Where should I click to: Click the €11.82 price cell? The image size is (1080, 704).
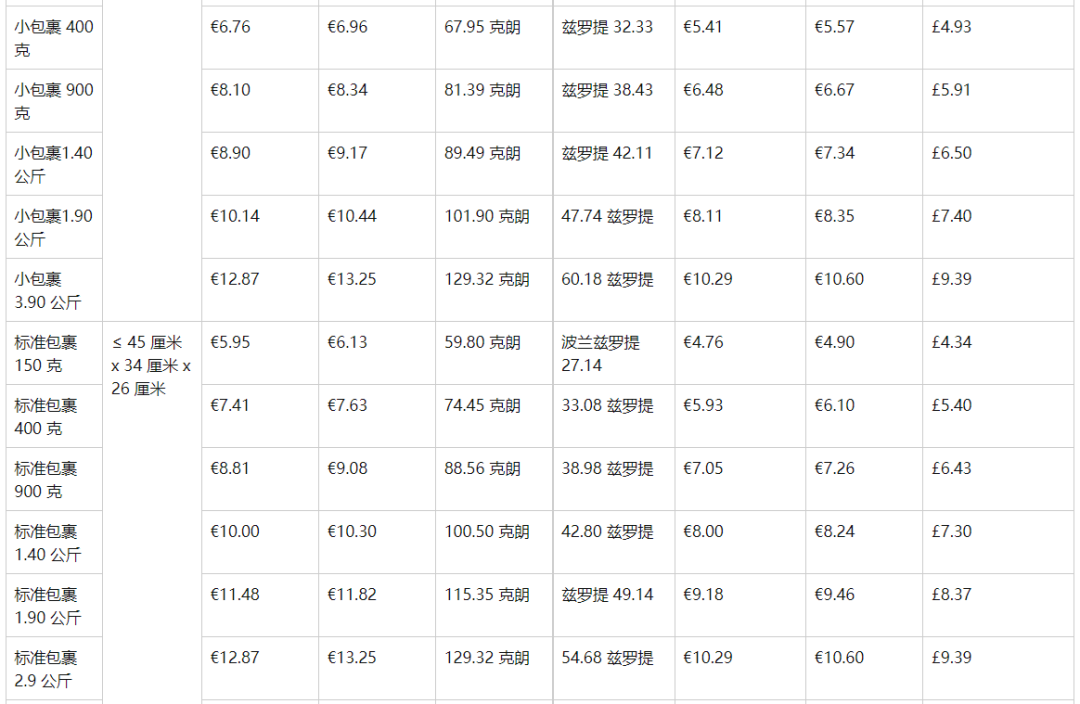coord(352,594)
